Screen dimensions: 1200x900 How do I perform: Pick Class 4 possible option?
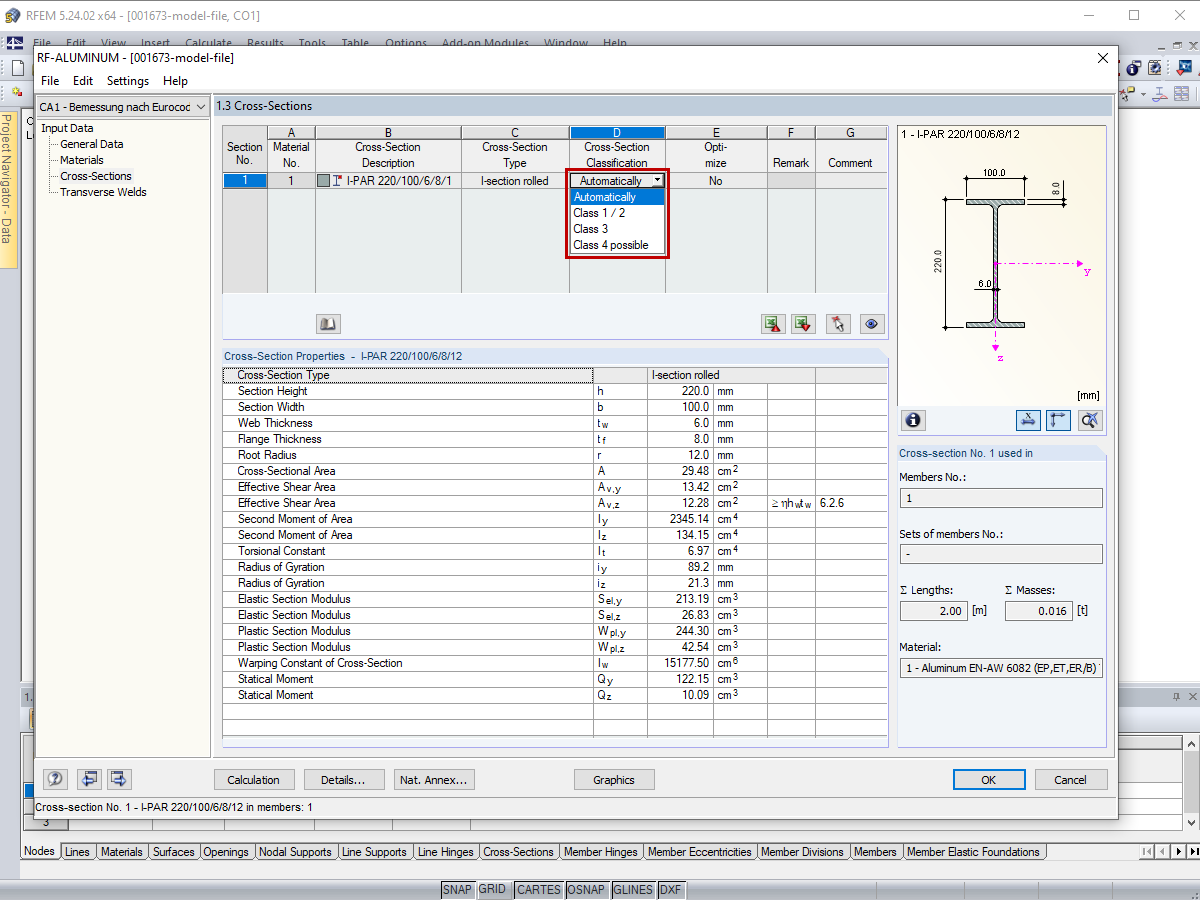tap(617, 245)
